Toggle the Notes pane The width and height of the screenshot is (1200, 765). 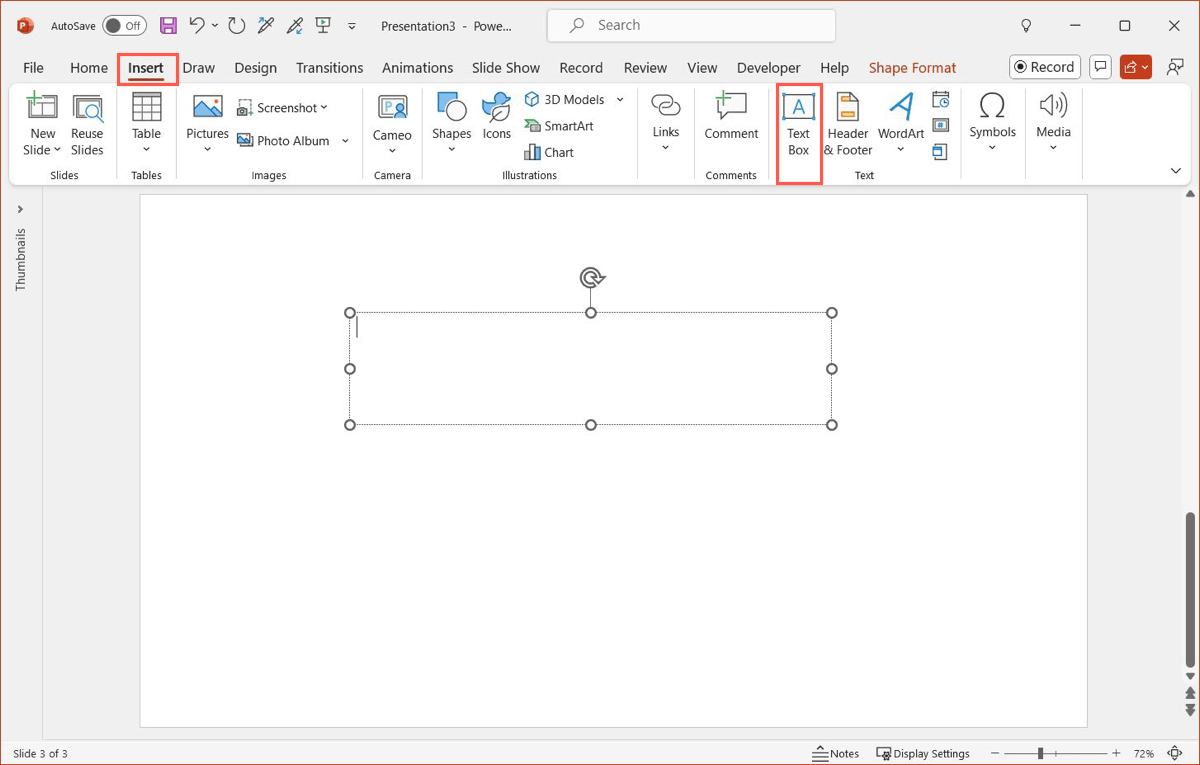pyautogui.click(x=836, y=753)
